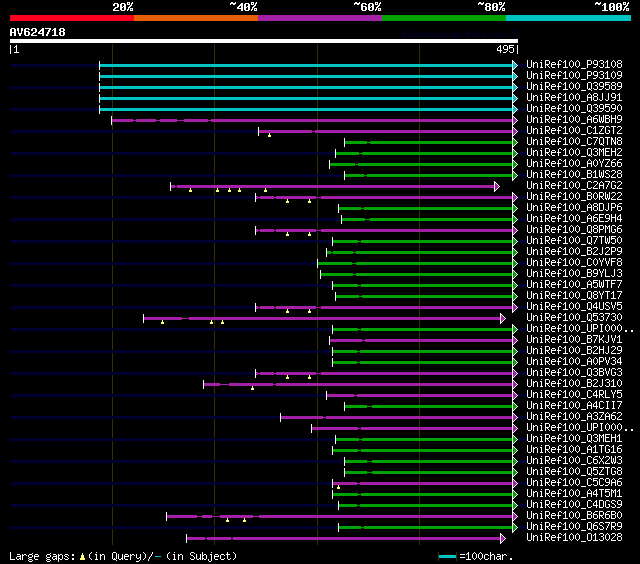Click the arrowhead ending UniRef100_C2A7G2 alignment
This screenshot has height=564, width=640.
[x=497, y=187]
